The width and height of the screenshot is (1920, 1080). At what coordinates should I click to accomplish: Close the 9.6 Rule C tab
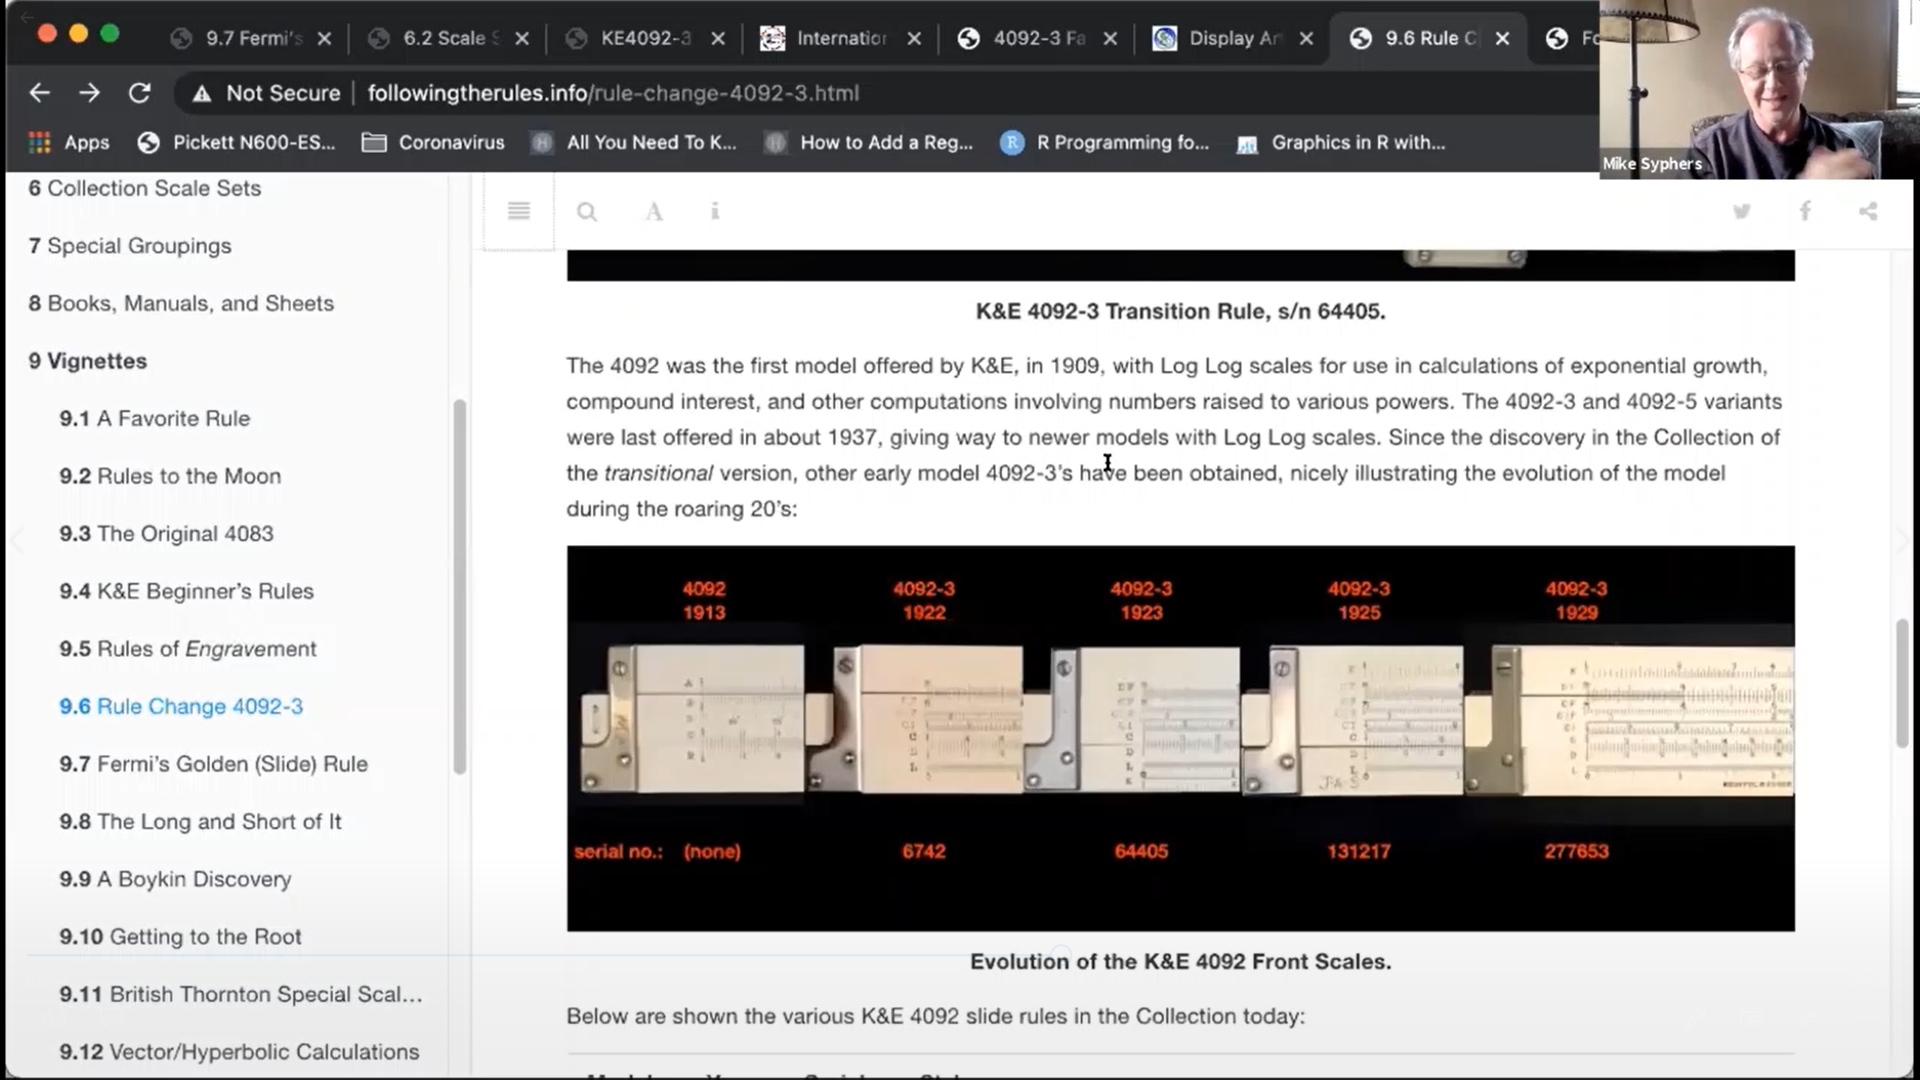[1502, 38]
